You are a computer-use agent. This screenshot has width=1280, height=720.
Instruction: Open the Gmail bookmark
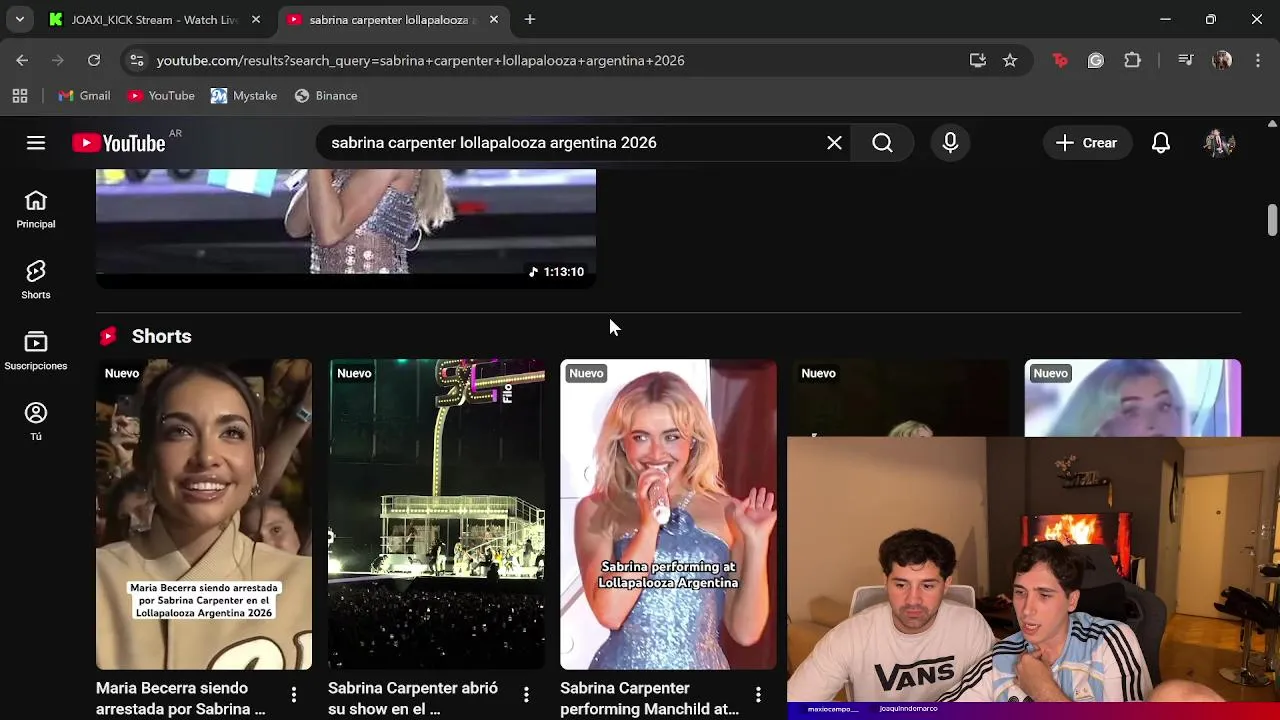[84, 96]
